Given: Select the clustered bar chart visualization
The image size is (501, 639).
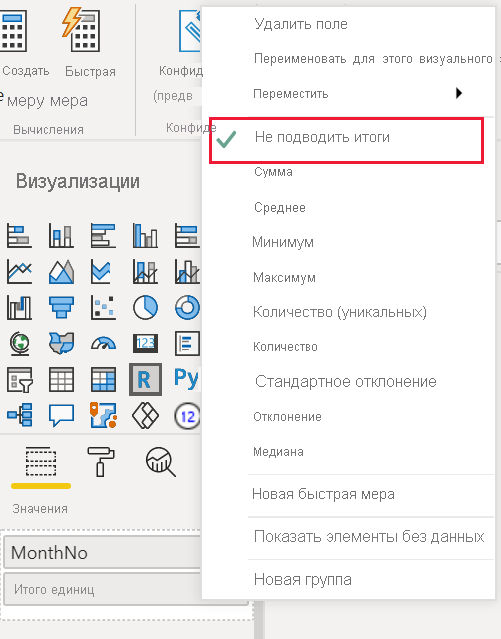Looking at the screenshot, I should click(103, 236).
